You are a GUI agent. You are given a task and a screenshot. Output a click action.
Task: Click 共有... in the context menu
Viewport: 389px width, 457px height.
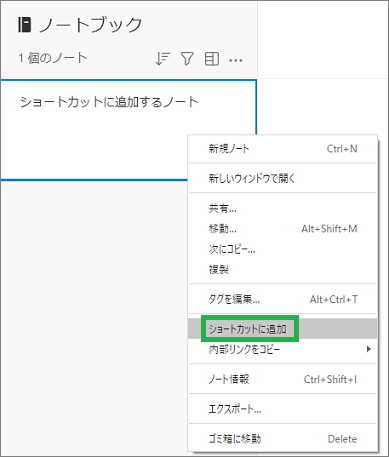pyautogui.click(x=283, y=209)
